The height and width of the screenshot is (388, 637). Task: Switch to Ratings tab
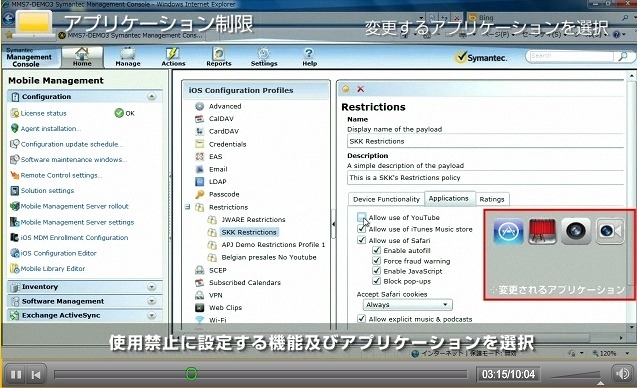(x=492, y=199)
